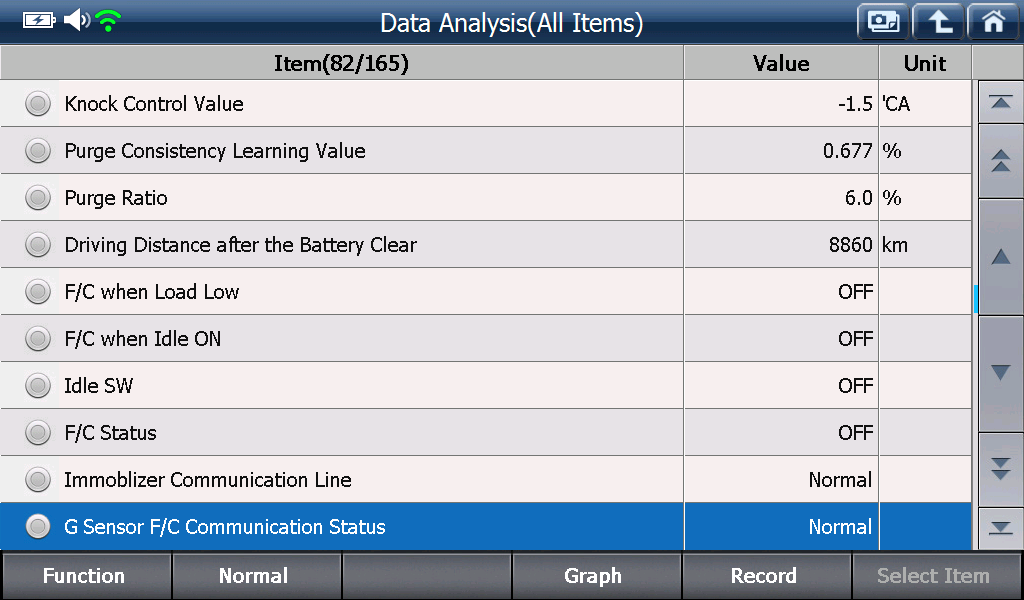Select radio button for Purge Ratio

pyautogui.click(x=38, y=198)
